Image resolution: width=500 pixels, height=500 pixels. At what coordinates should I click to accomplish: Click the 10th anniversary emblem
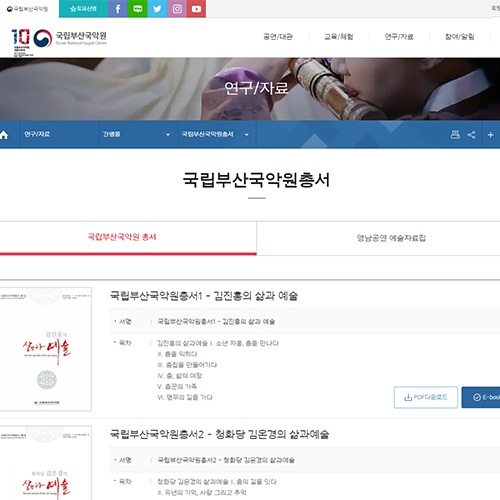click(21, 42)
